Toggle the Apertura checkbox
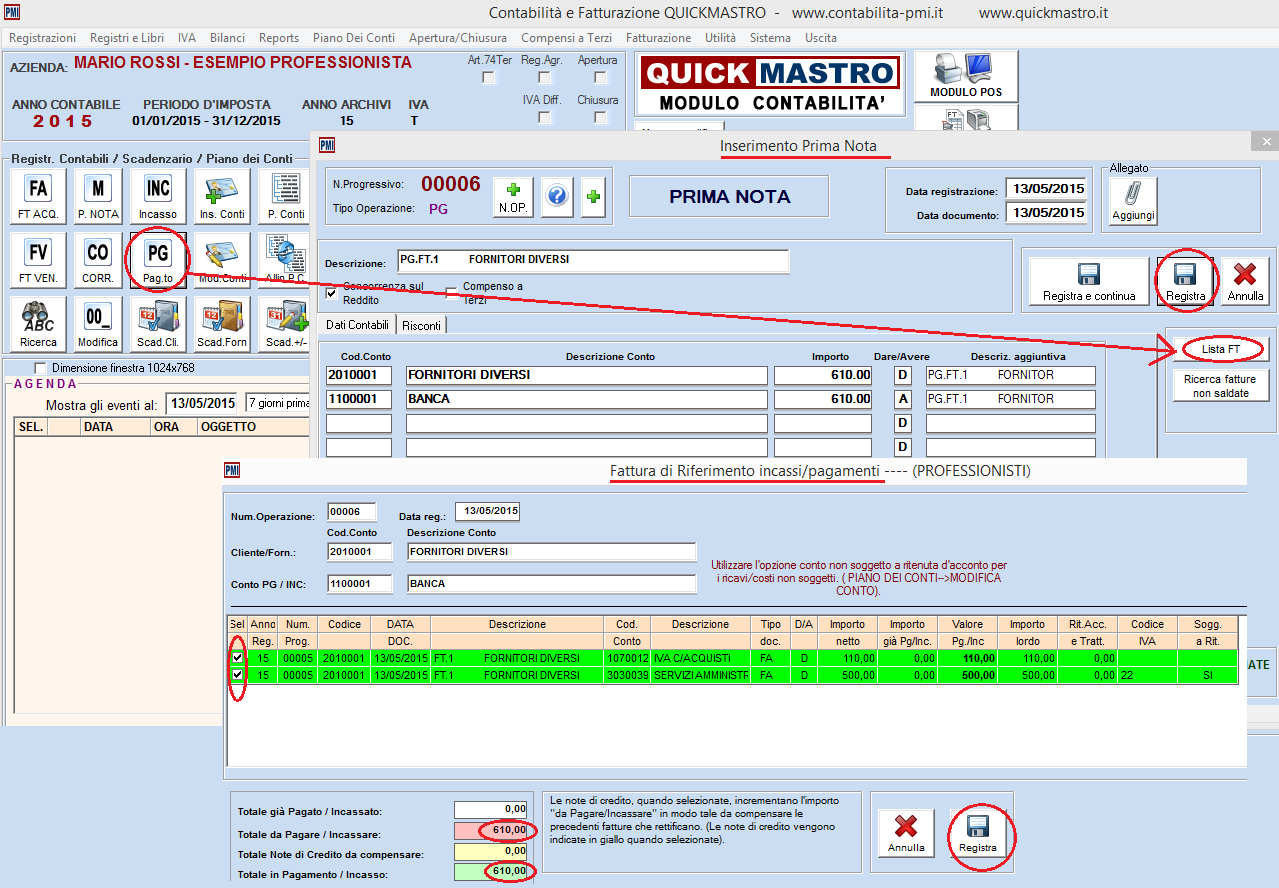1279x888 pixels. click(600, 77)
